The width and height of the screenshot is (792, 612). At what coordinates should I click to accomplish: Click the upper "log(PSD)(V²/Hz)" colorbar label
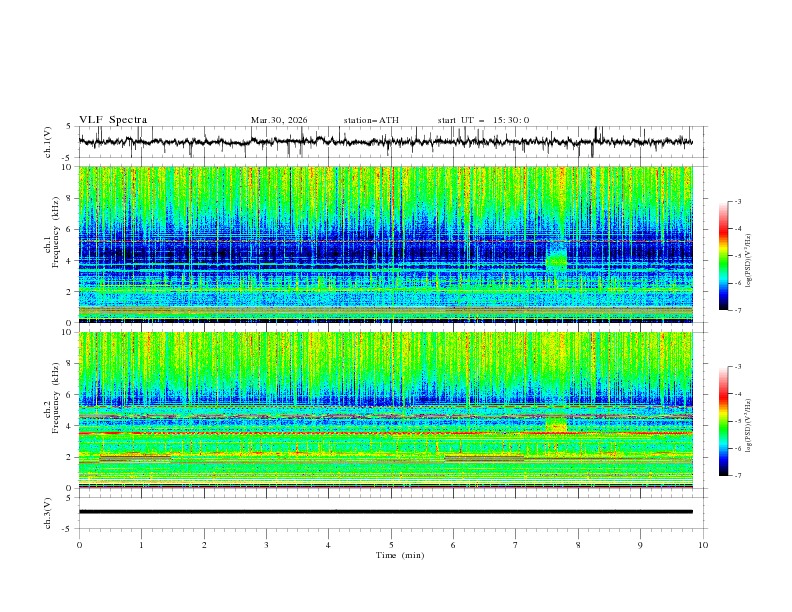coord(749,261)
